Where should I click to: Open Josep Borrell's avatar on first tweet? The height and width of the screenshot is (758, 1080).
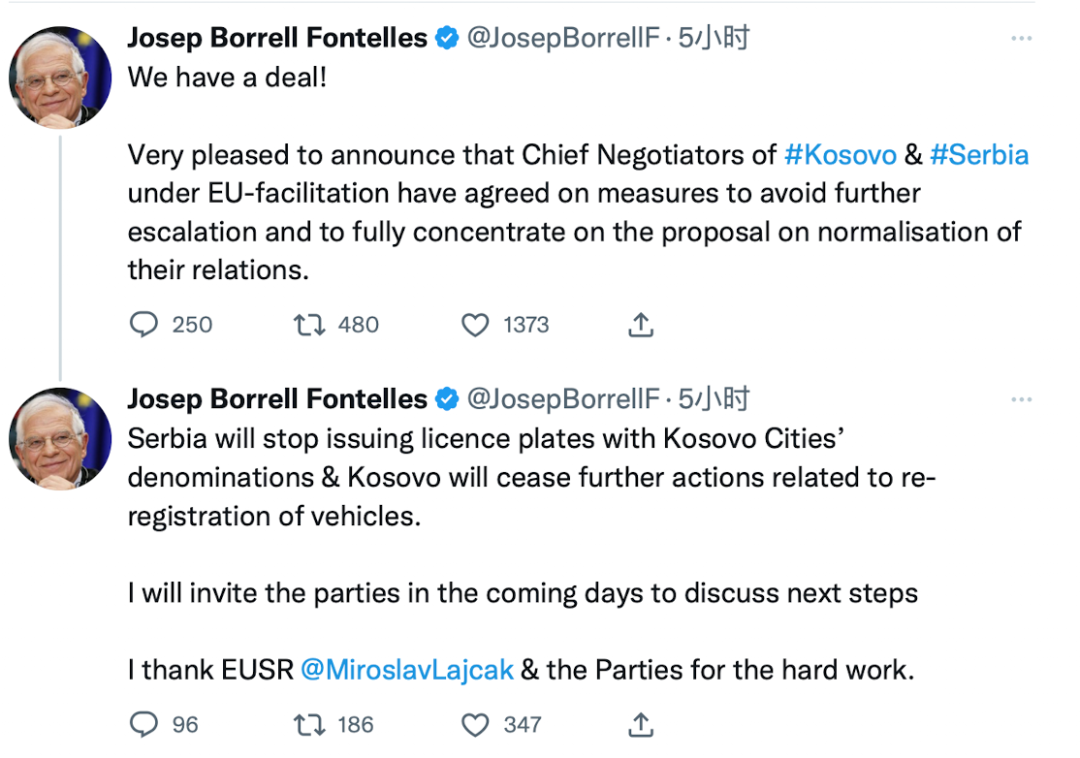60,78
